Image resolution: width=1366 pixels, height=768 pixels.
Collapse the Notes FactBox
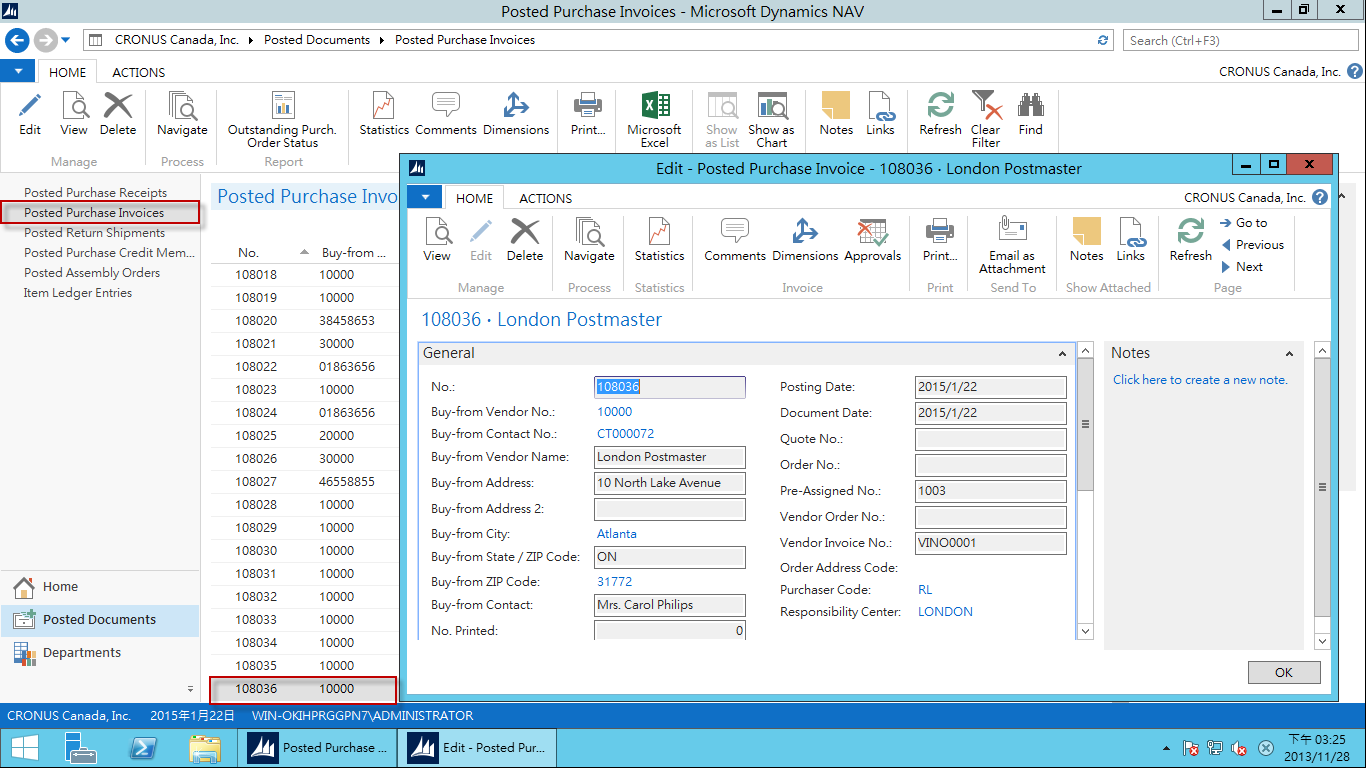1289,354
